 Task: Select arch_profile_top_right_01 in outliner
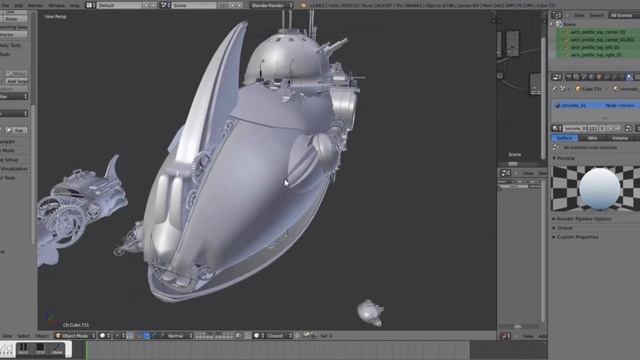(x=596, y=55)
